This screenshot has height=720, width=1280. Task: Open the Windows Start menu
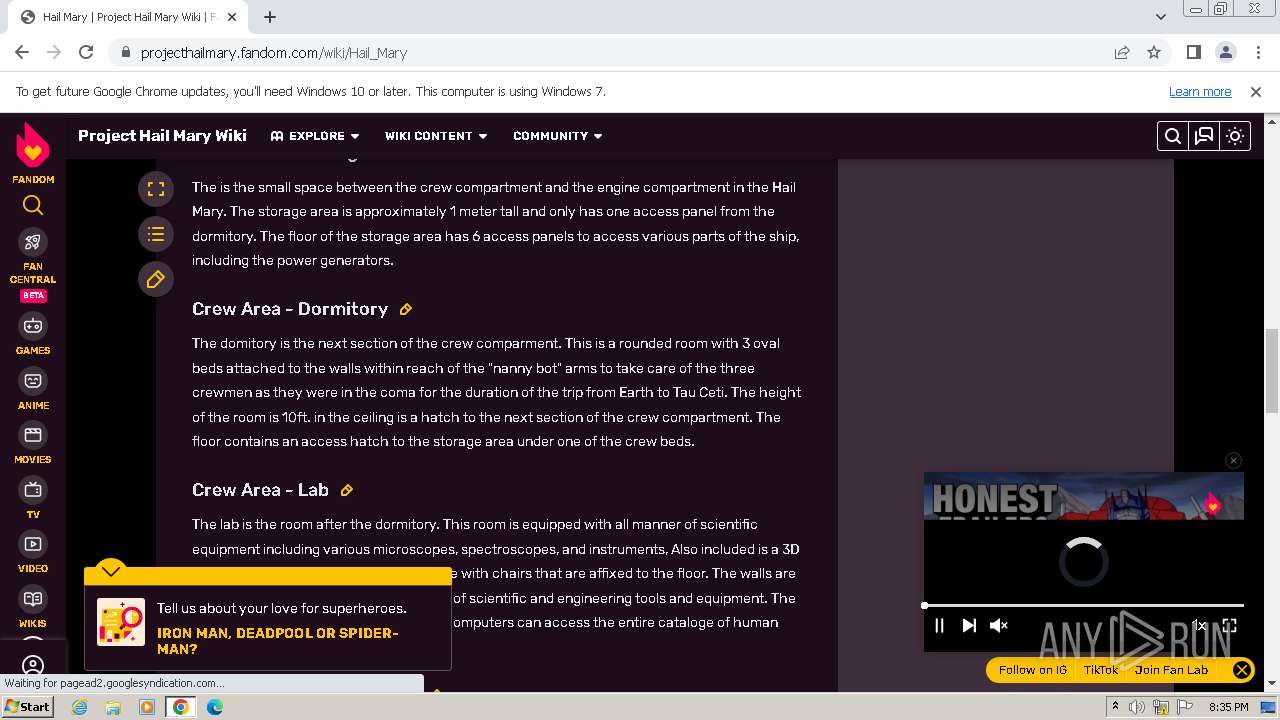[x=28, y=707]
